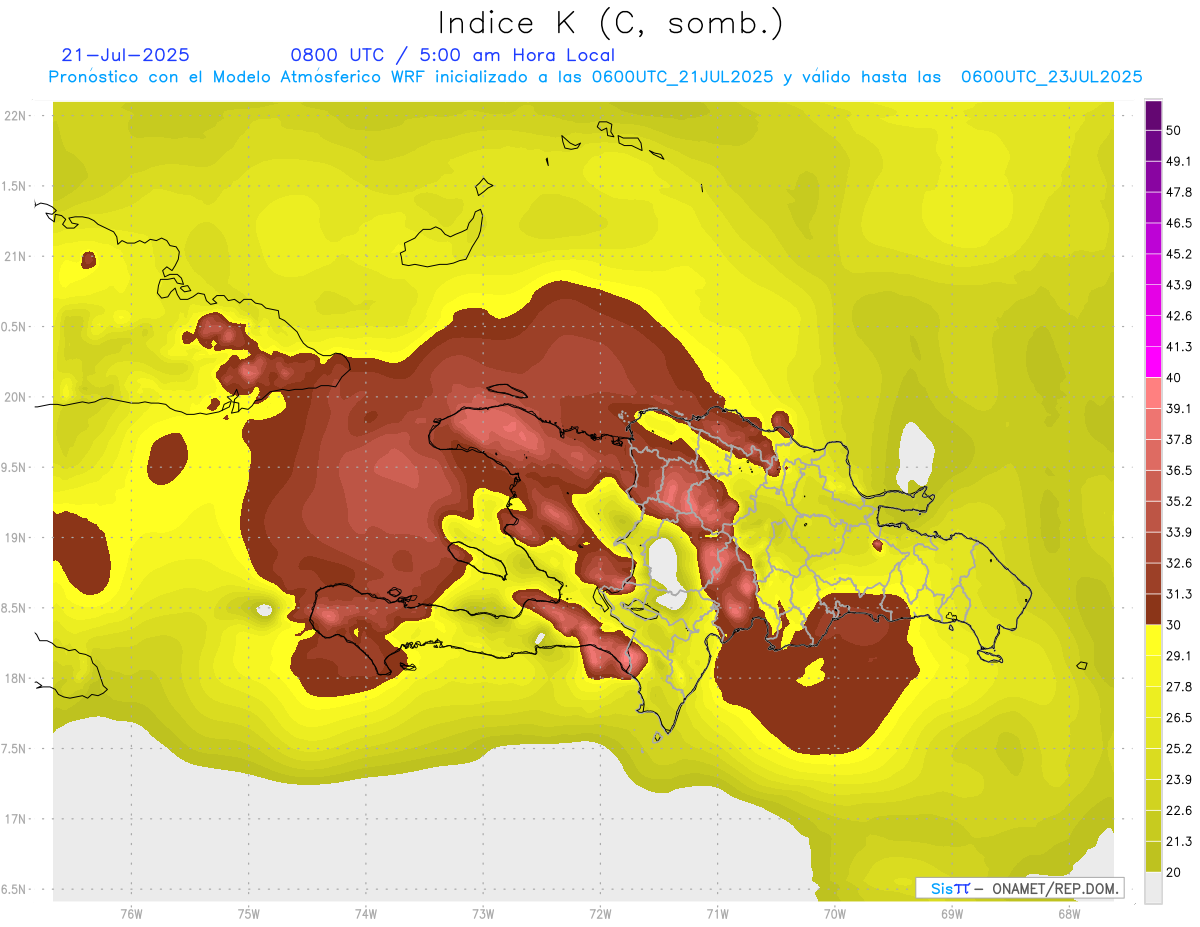1200x927 pixels.
Task: Click the longitude axis label "70W"
Action: coord(834,914)
